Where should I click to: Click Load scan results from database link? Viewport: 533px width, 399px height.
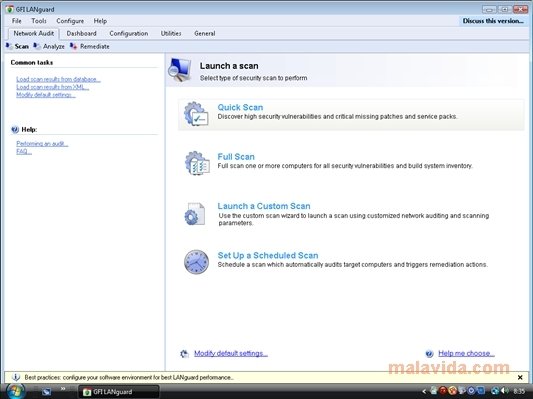[58, 79]
